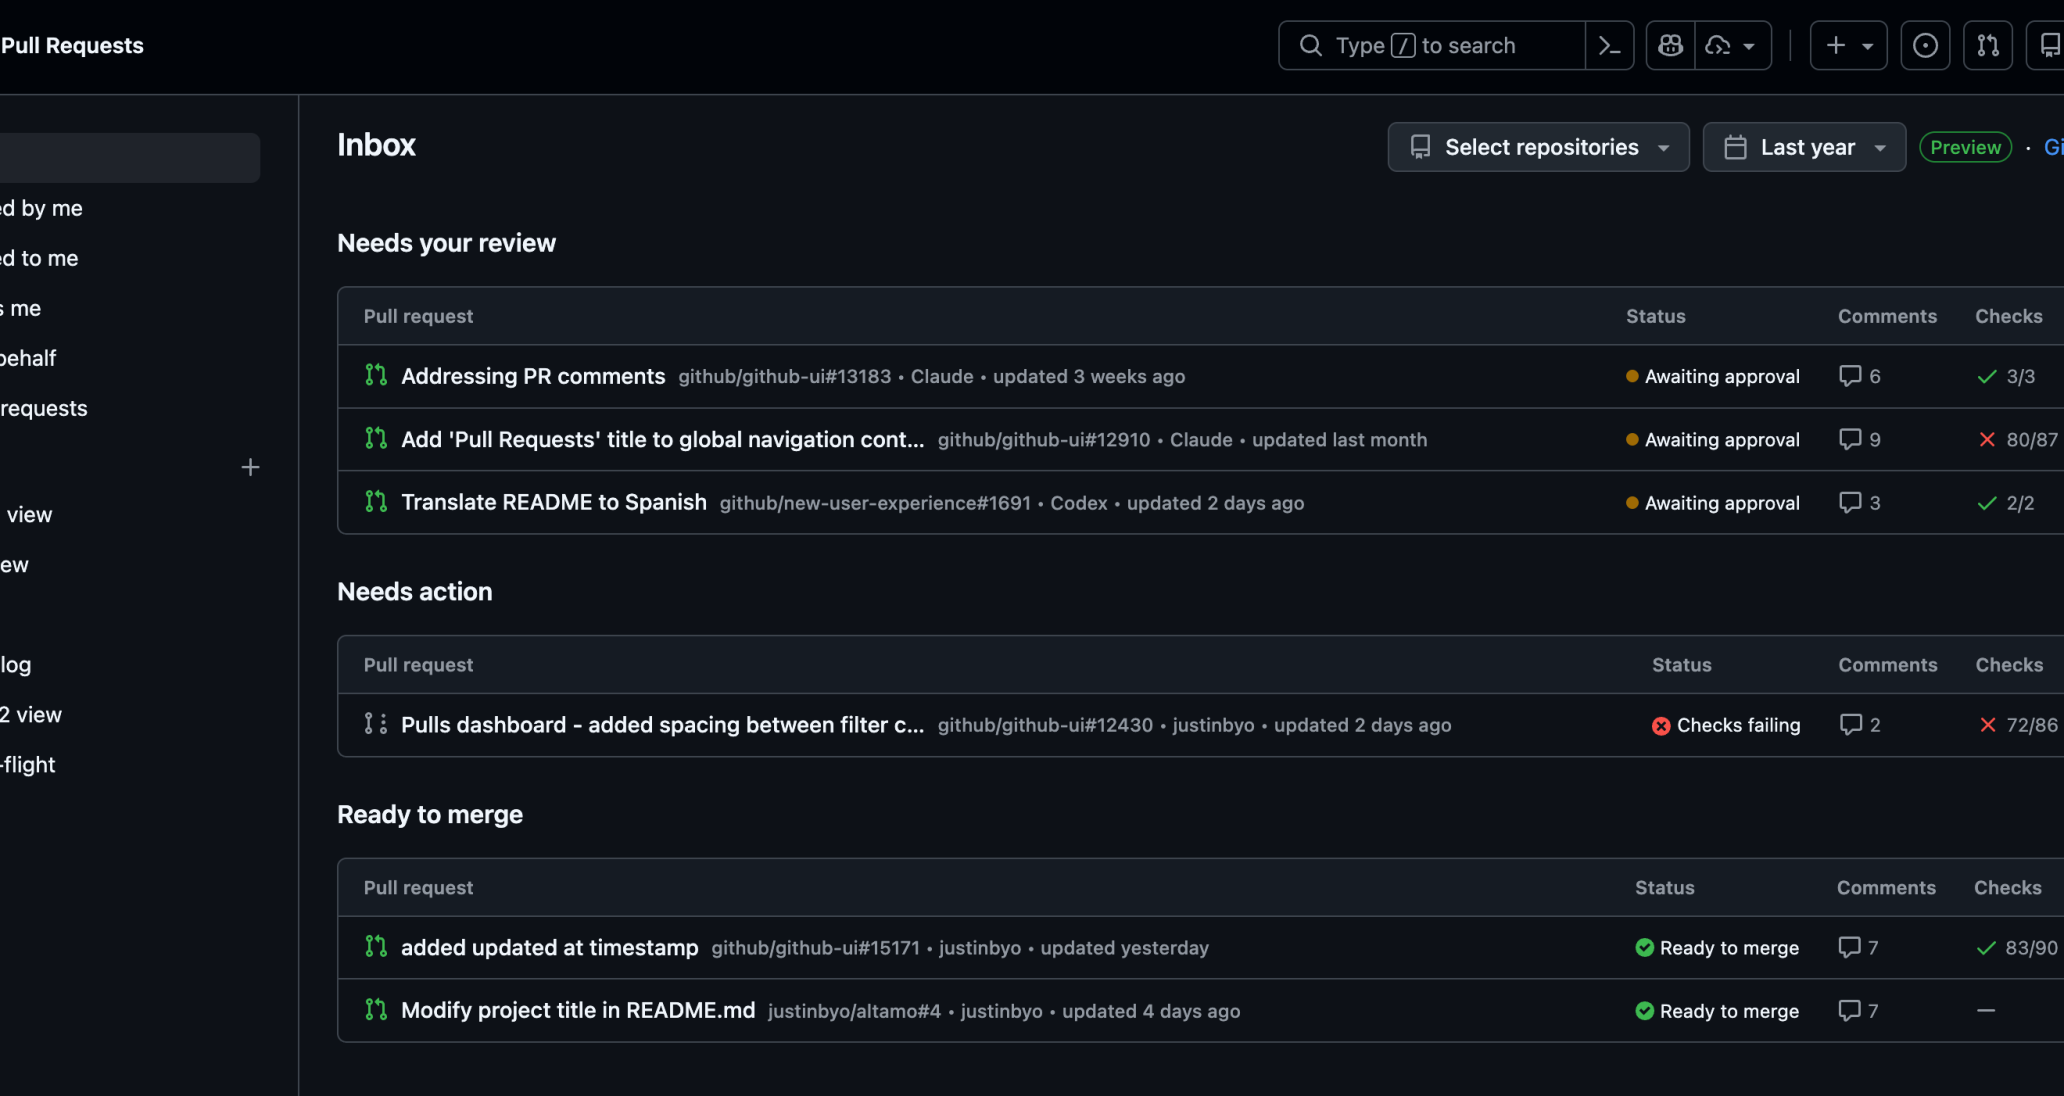The width and height of the screenshot is (2064, 1096).
Task: Click 'justinbyo/altamo#4' repository reference
Action: [854, 1011]
